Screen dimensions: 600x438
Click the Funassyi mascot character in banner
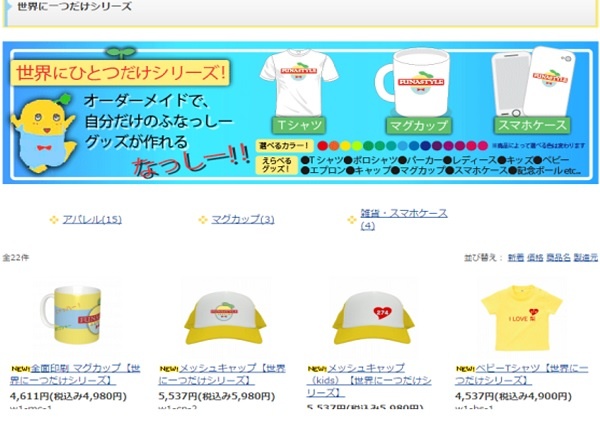tap(43, 132)
